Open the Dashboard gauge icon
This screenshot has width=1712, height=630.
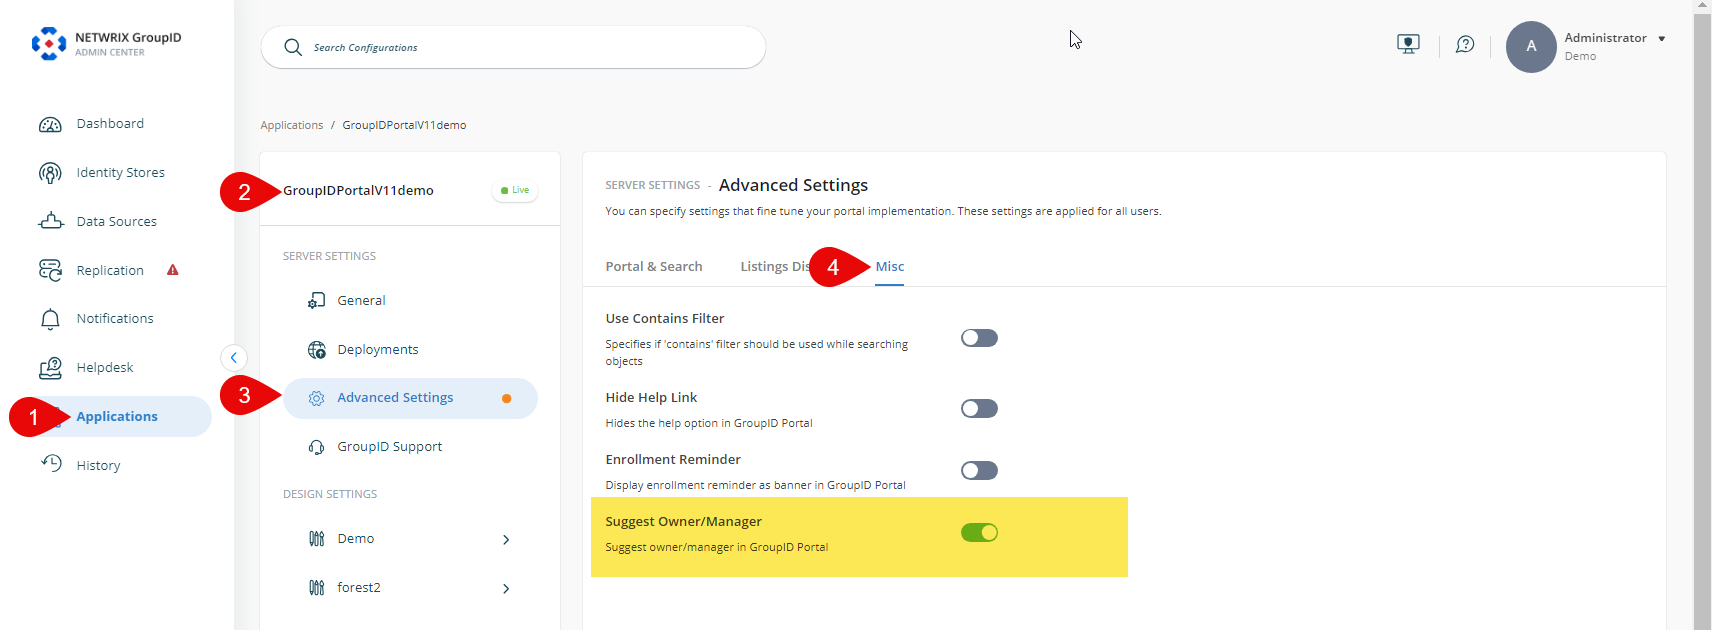[x=50, y=124]
